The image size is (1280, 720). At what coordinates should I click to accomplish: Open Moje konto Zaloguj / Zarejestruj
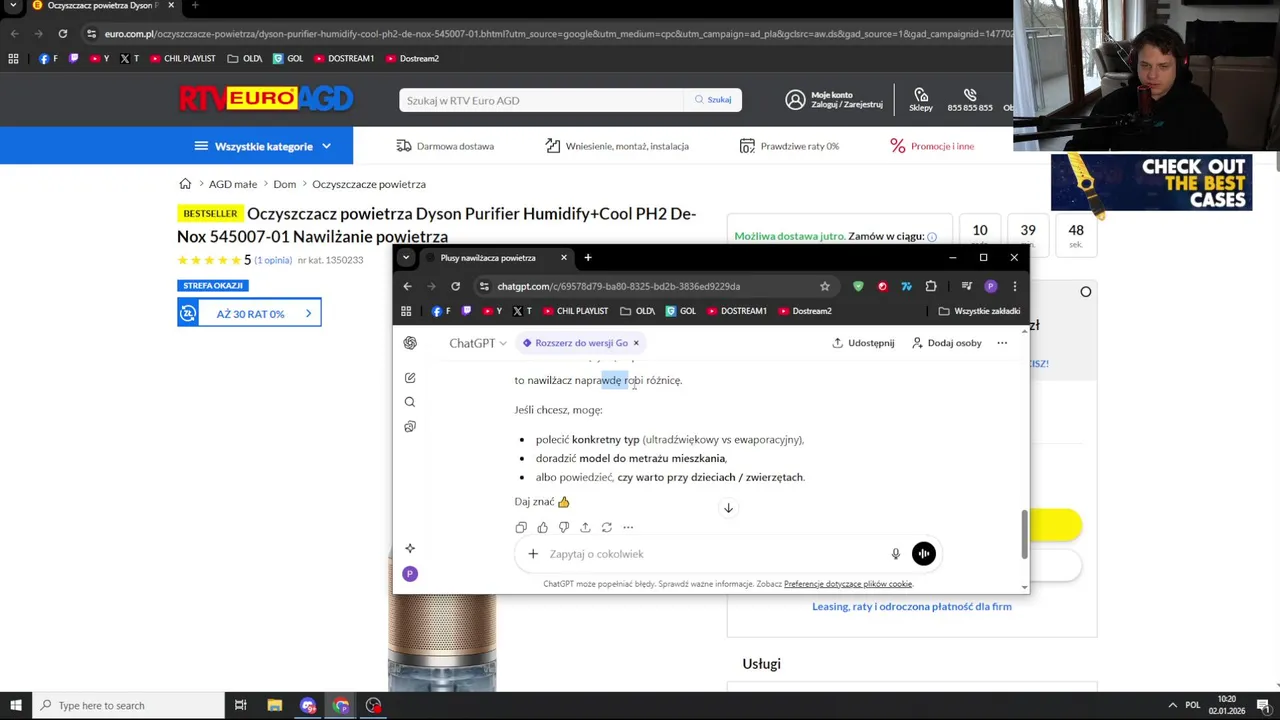click(x=834, y=100)
